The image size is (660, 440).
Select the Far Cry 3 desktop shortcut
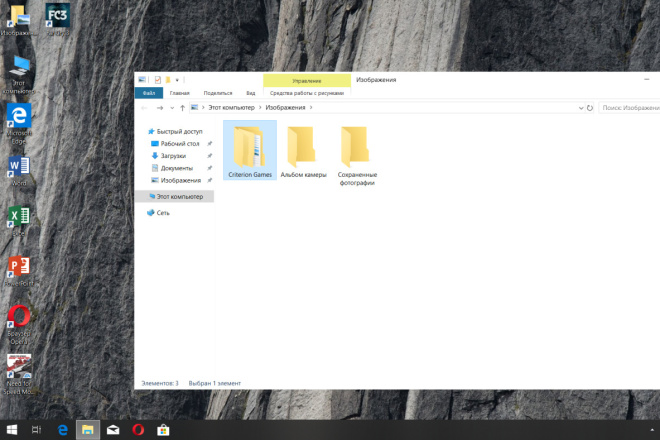pyautogui.click(x=57, y=19)
